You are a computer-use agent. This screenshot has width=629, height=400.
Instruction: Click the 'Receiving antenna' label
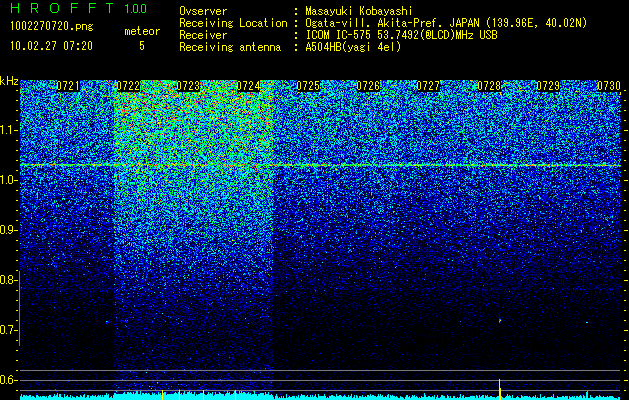pyautogui.click(x=230, y=47)
